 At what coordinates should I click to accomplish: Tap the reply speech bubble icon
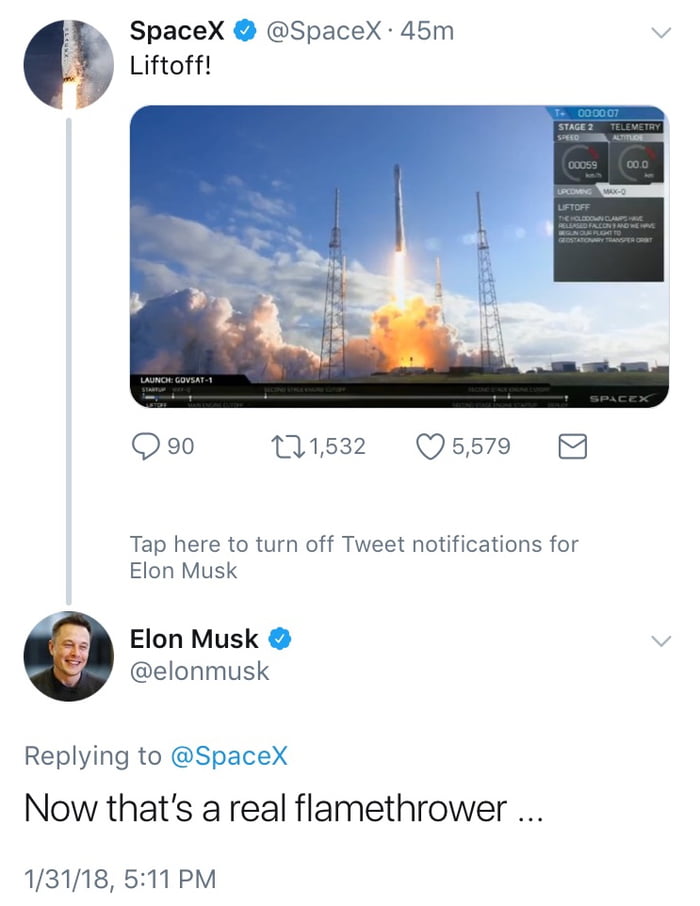coord(145,447)
